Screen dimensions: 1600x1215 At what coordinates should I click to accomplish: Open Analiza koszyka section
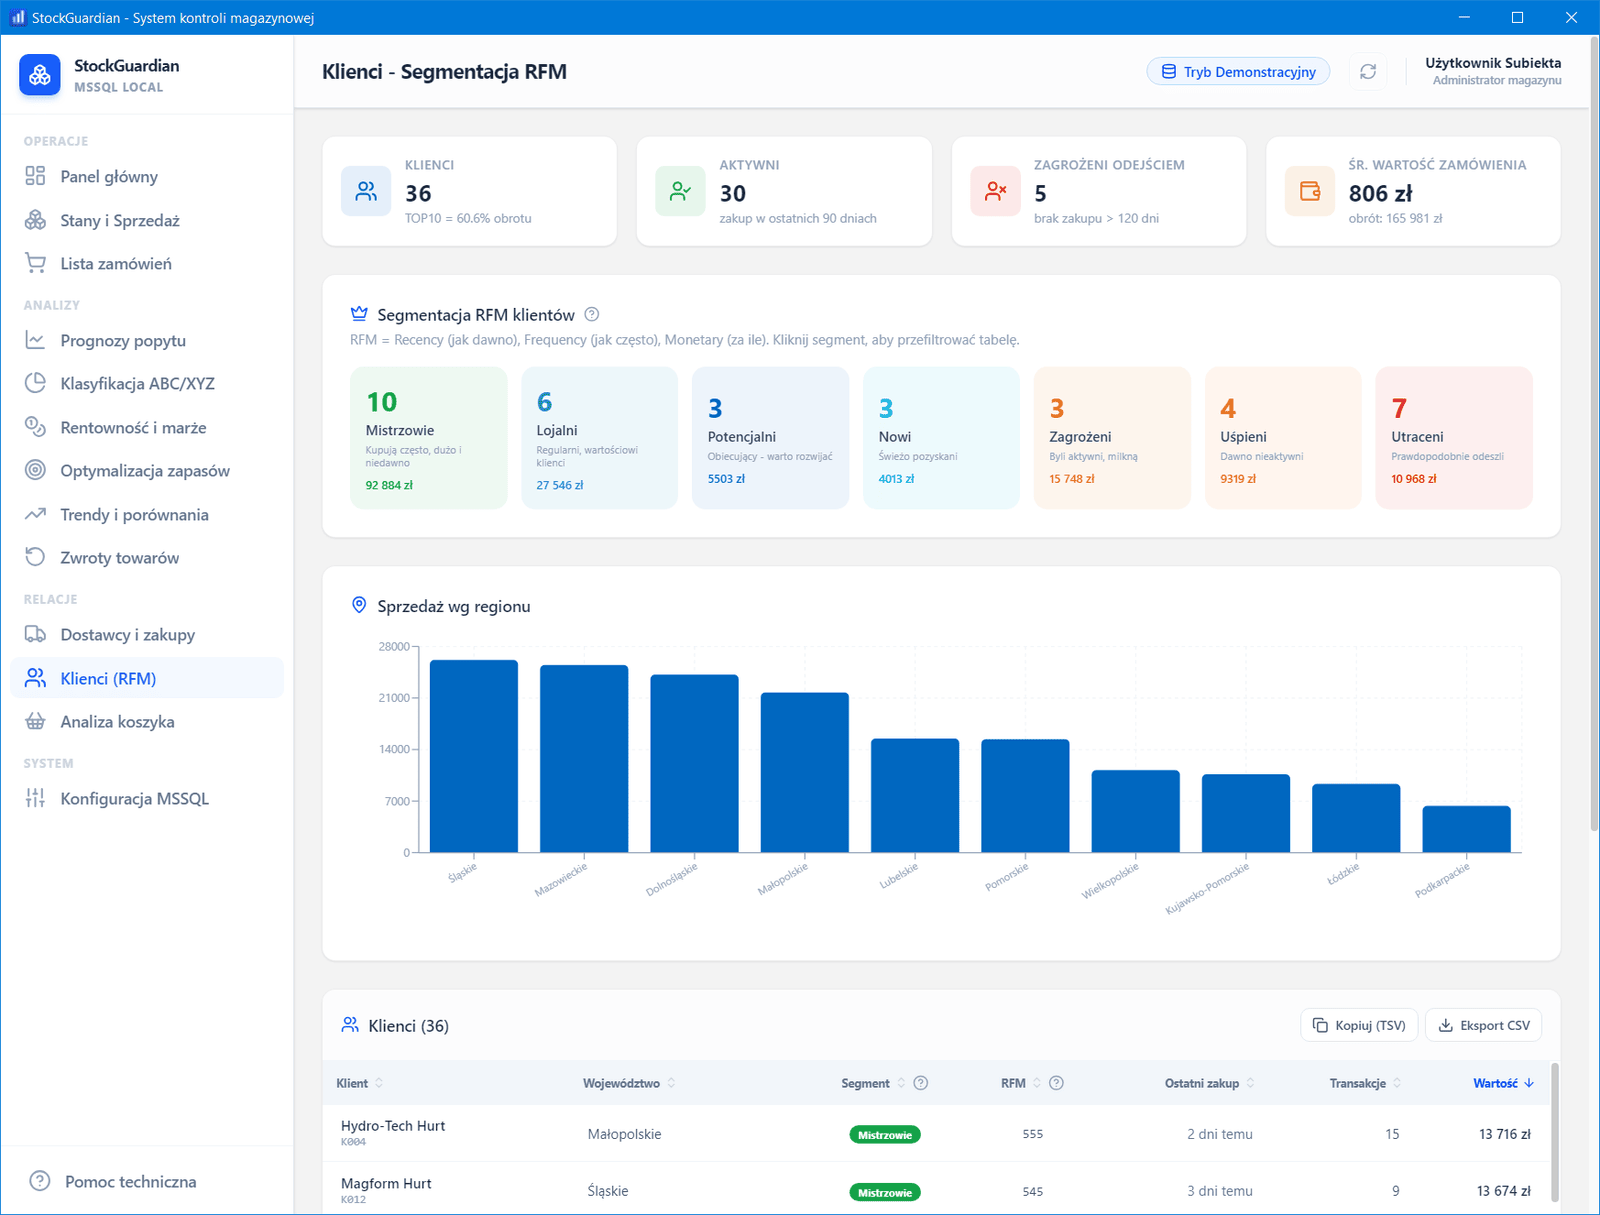[147, 721]
